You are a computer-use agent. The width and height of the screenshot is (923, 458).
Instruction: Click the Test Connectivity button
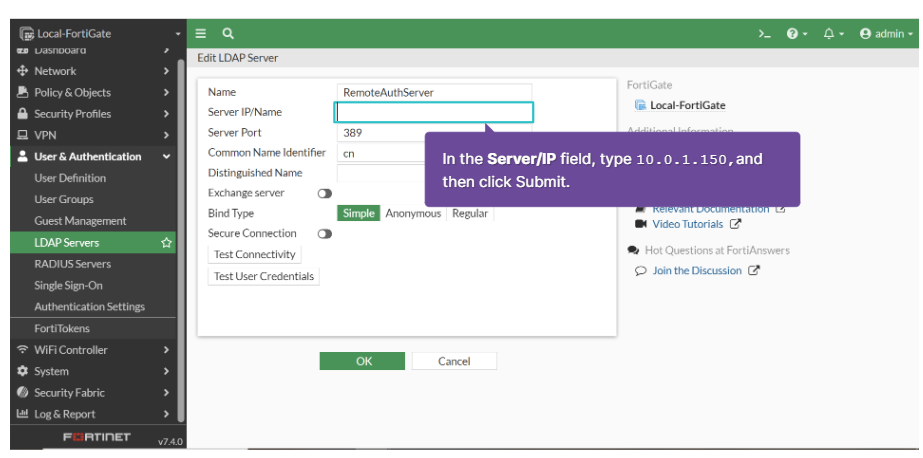pyautogui.click(x=254, y=254)
